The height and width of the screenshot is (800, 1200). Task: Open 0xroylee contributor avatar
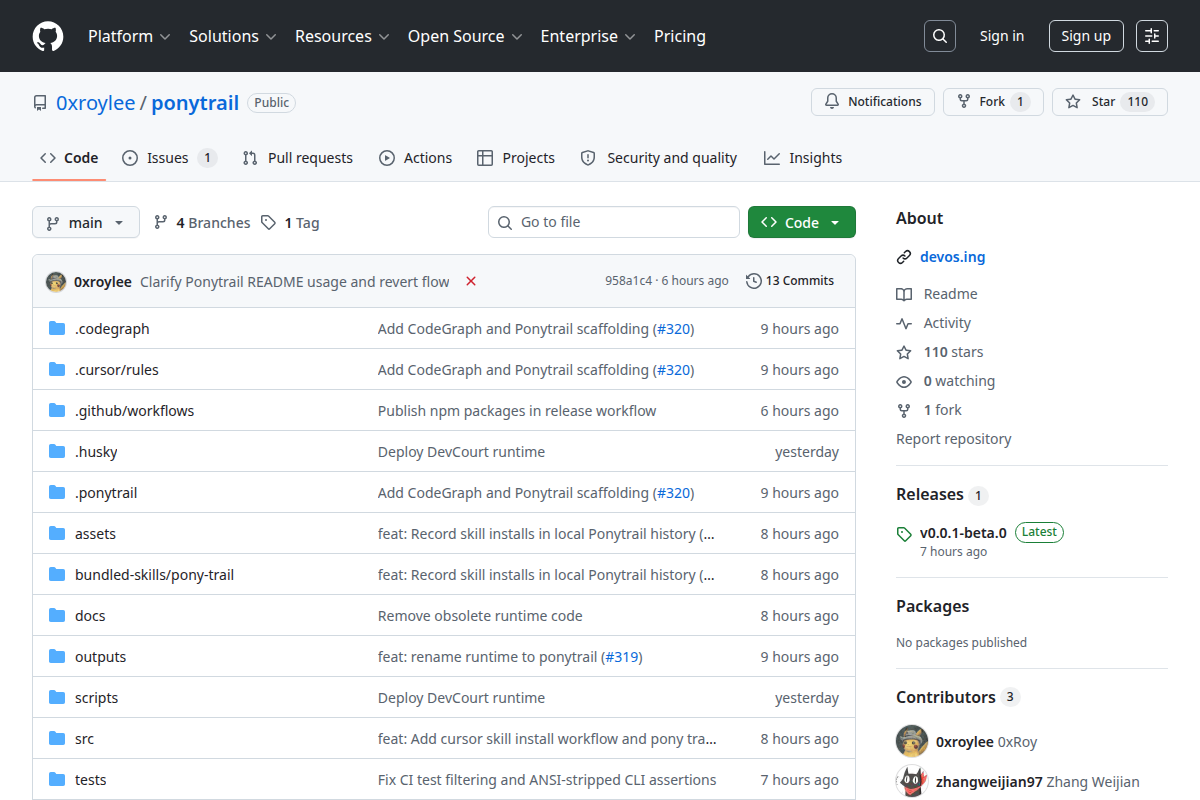point(912,742)
